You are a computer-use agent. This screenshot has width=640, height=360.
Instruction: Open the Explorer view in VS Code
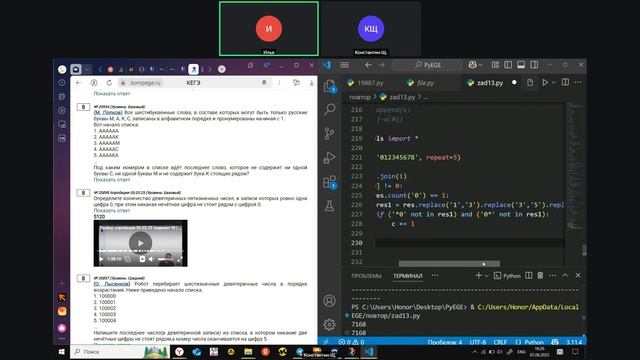329,86
